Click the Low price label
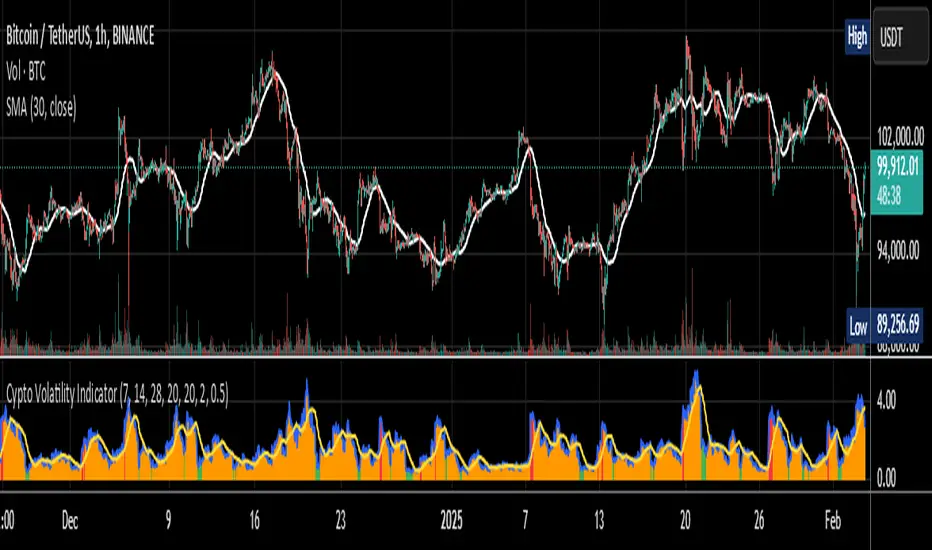 (x=858, y=326)
